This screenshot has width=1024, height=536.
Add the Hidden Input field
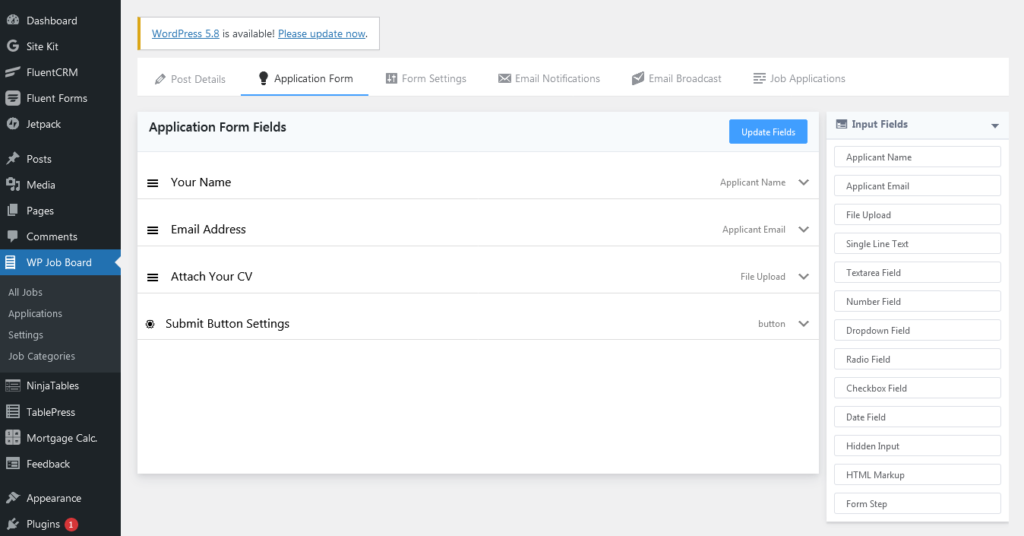coord(917,446)
